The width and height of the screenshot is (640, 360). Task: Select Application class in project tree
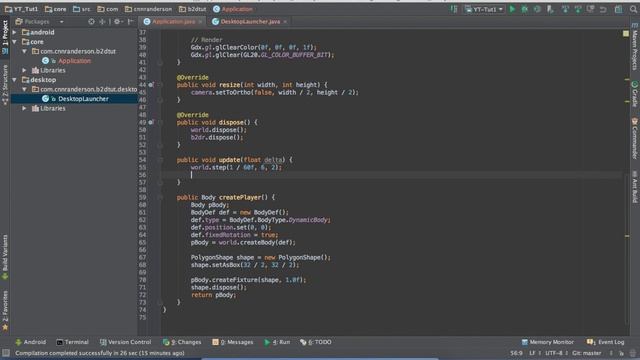tap(74, 61)
